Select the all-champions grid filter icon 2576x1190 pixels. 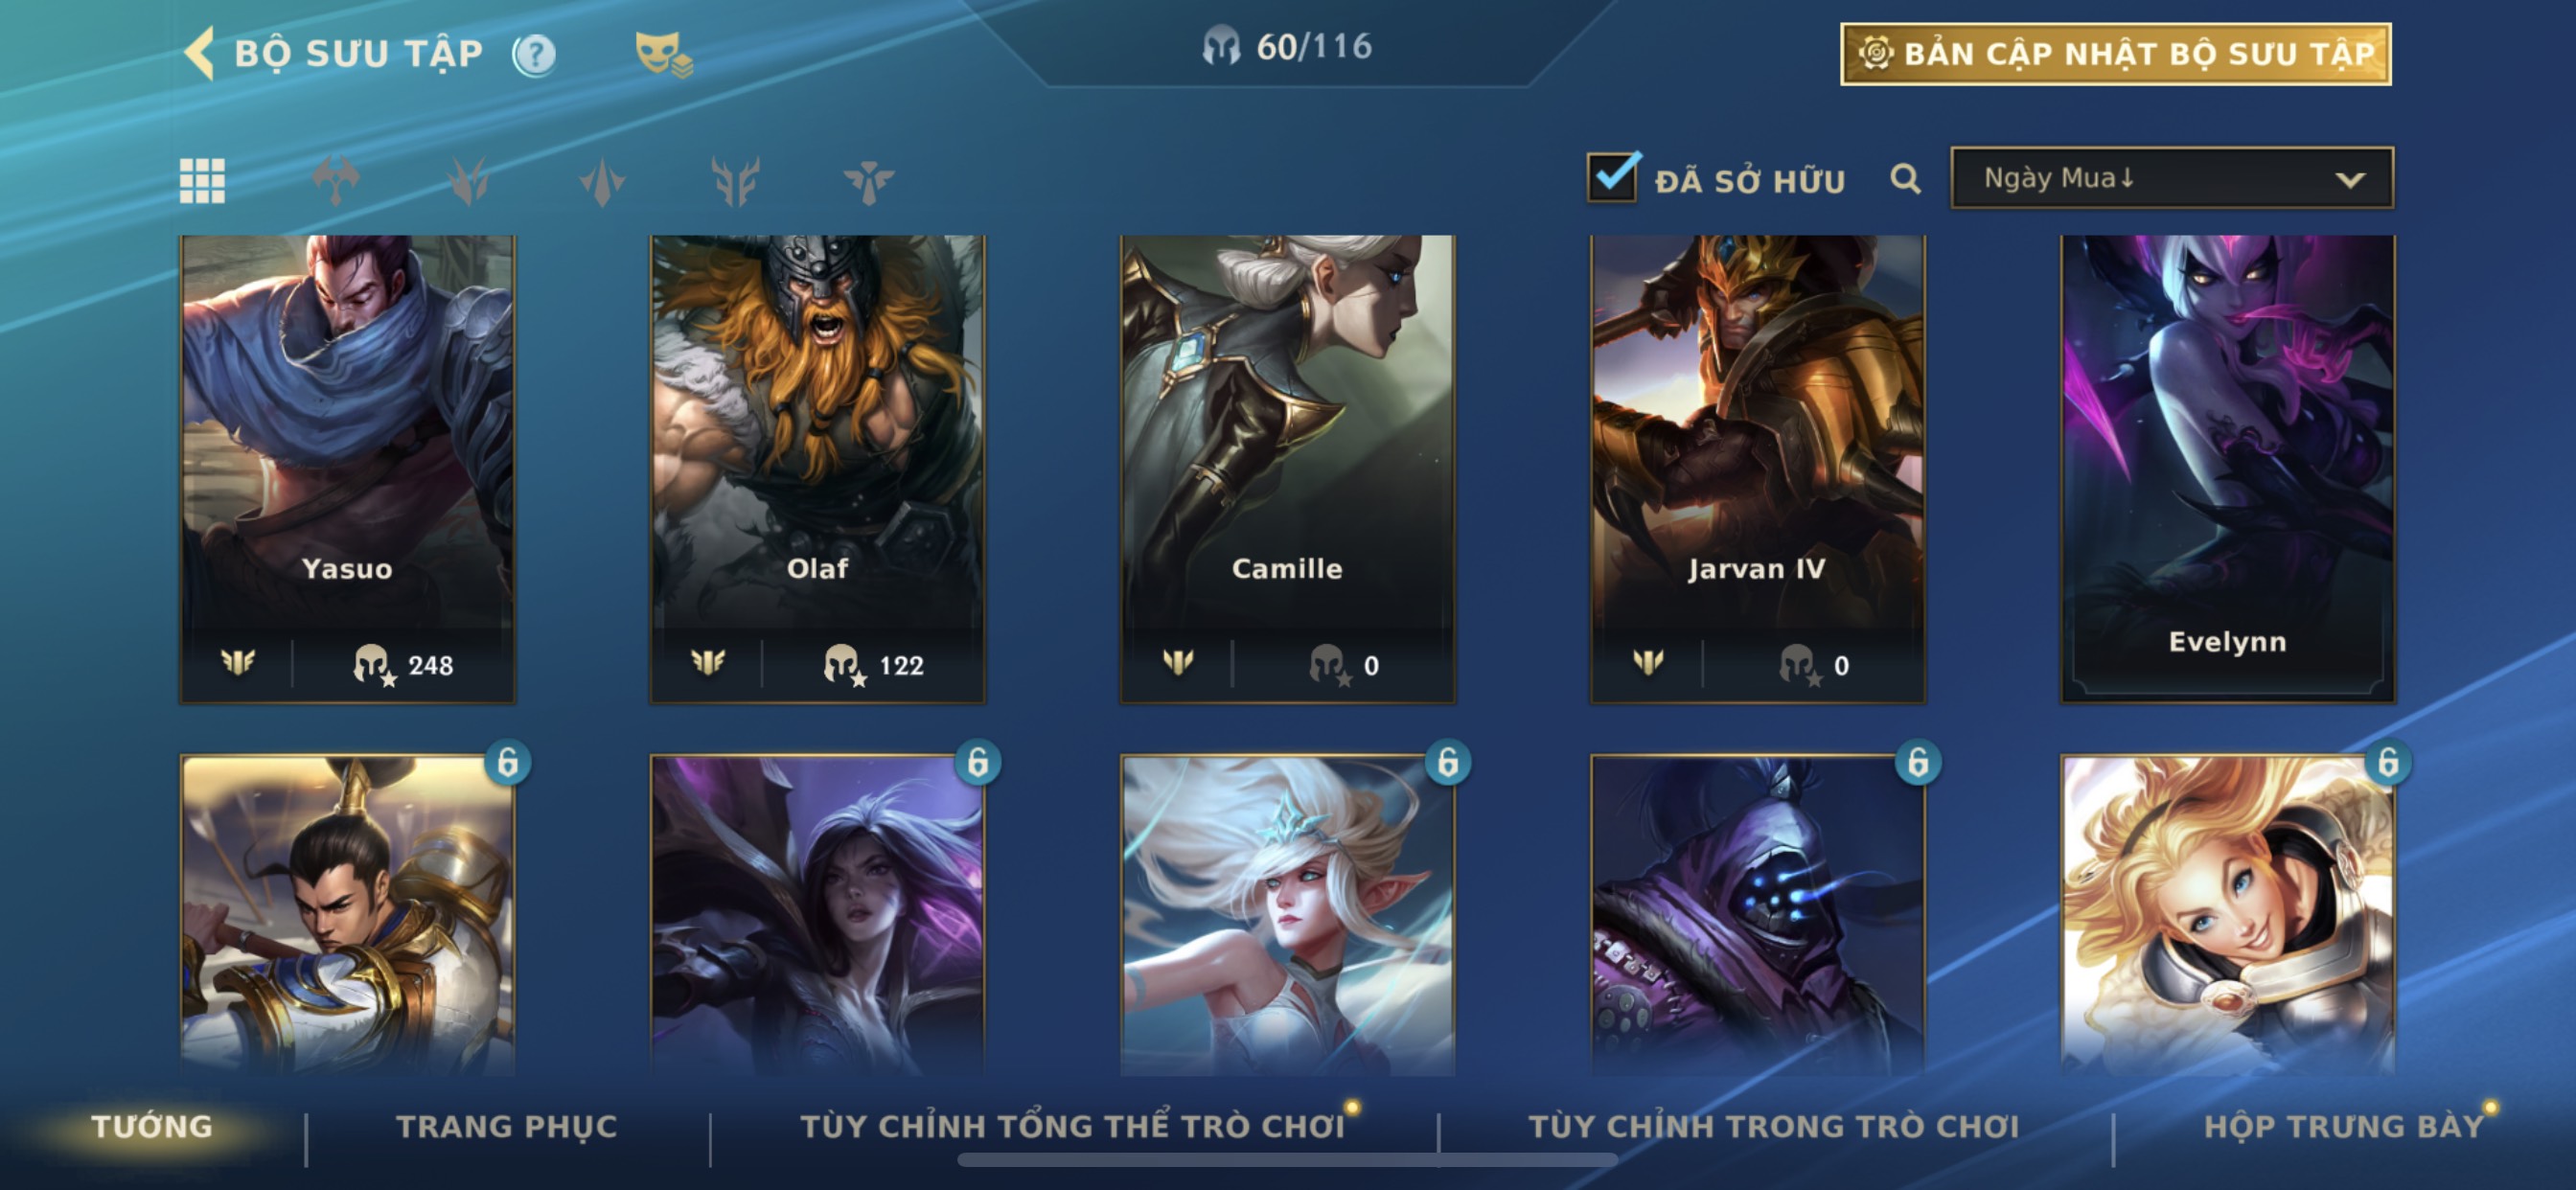(x=202, y=181)
